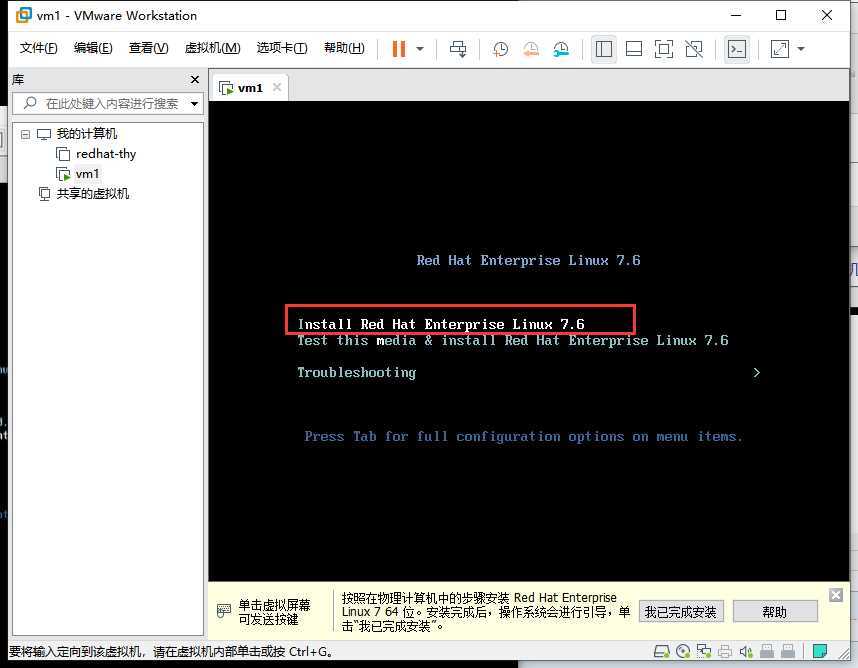Screen dimensions: 858x668
Task: Send Ctrl+Alt+Del to the virtual machine
Action: (458, 49)
